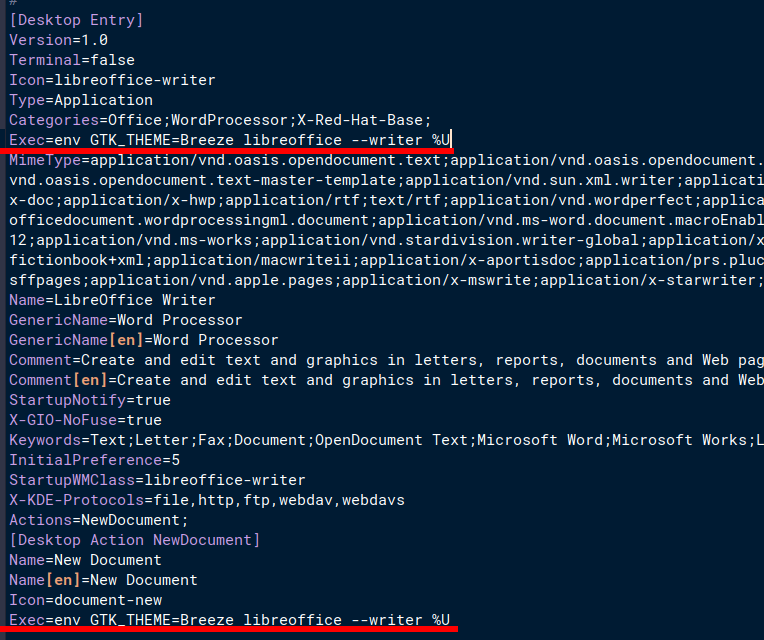
Task: Click the InitialPreference=5 line
Action: coord(95,459)
